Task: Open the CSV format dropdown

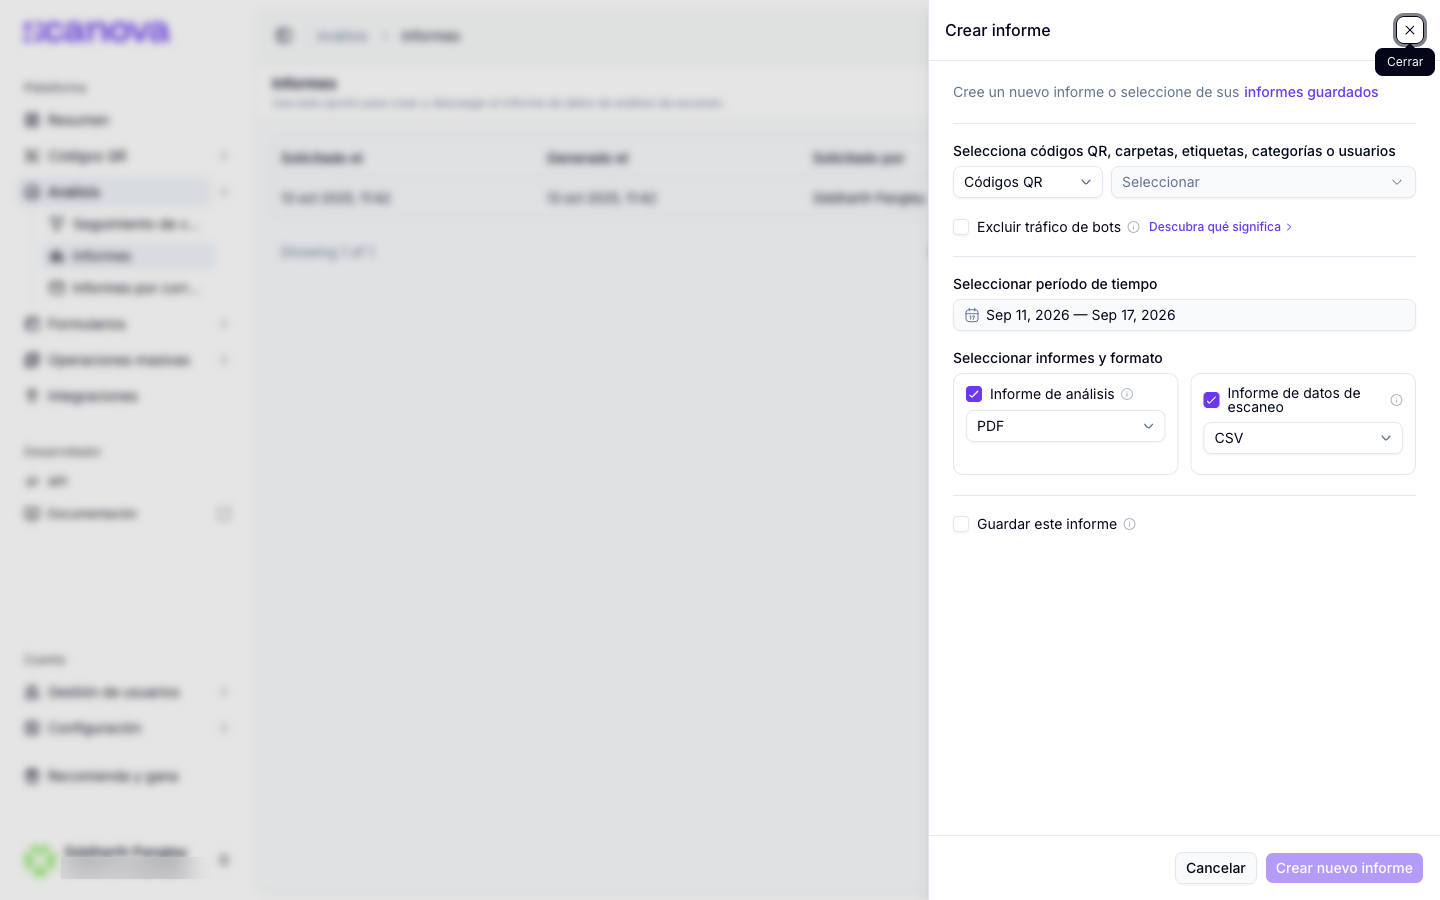Action: 1303,438
